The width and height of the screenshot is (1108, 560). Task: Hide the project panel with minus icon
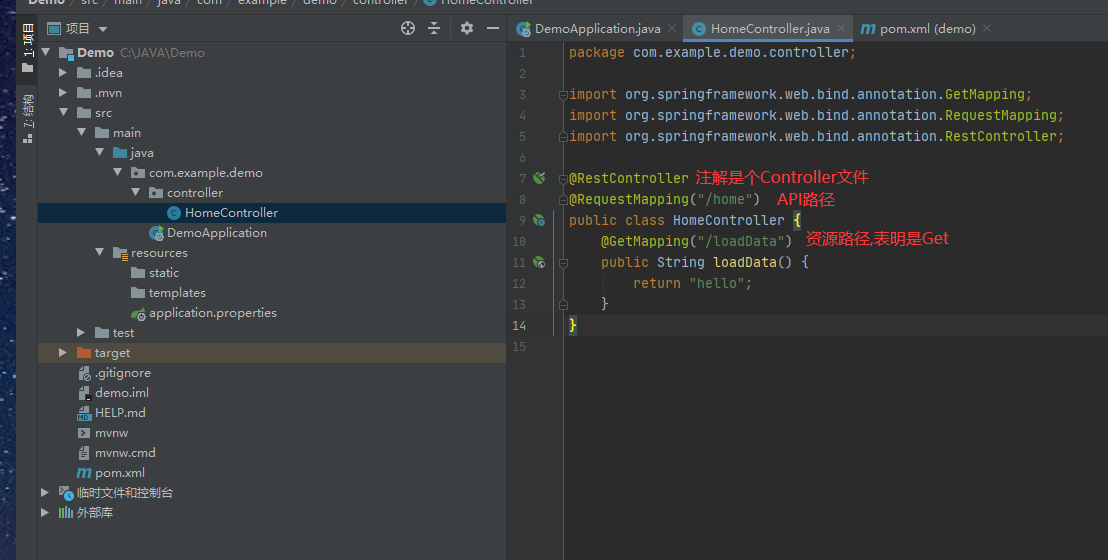(x=493, y=28)
